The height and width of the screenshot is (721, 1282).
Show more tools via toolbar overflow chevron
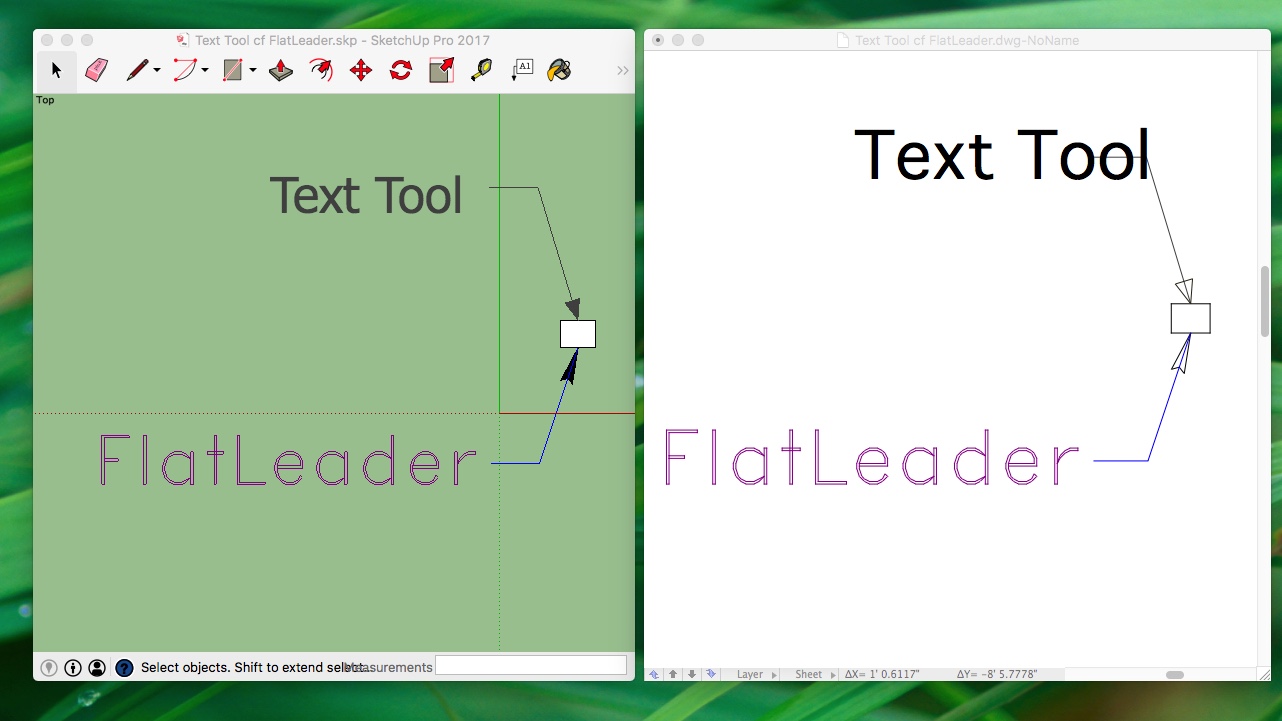tap(622, 71)
